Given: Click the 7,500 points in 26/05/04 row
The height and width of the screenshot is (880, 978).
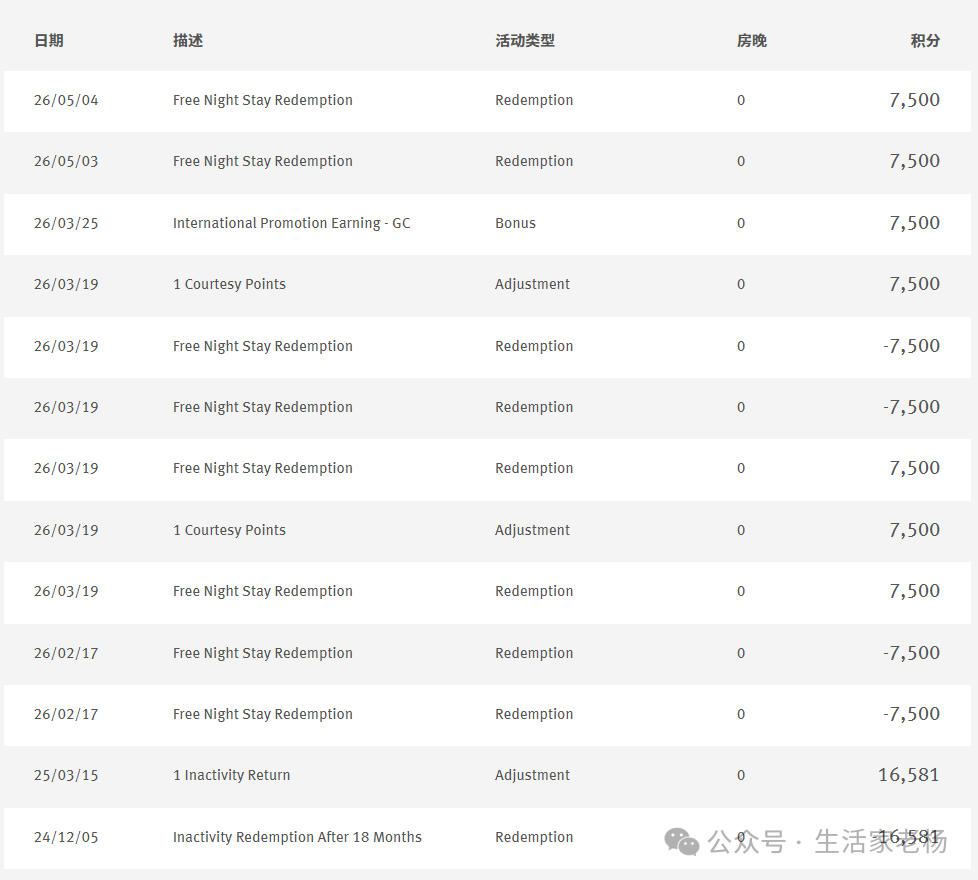Looking at the screenshot, I should (x=914, y=100).
